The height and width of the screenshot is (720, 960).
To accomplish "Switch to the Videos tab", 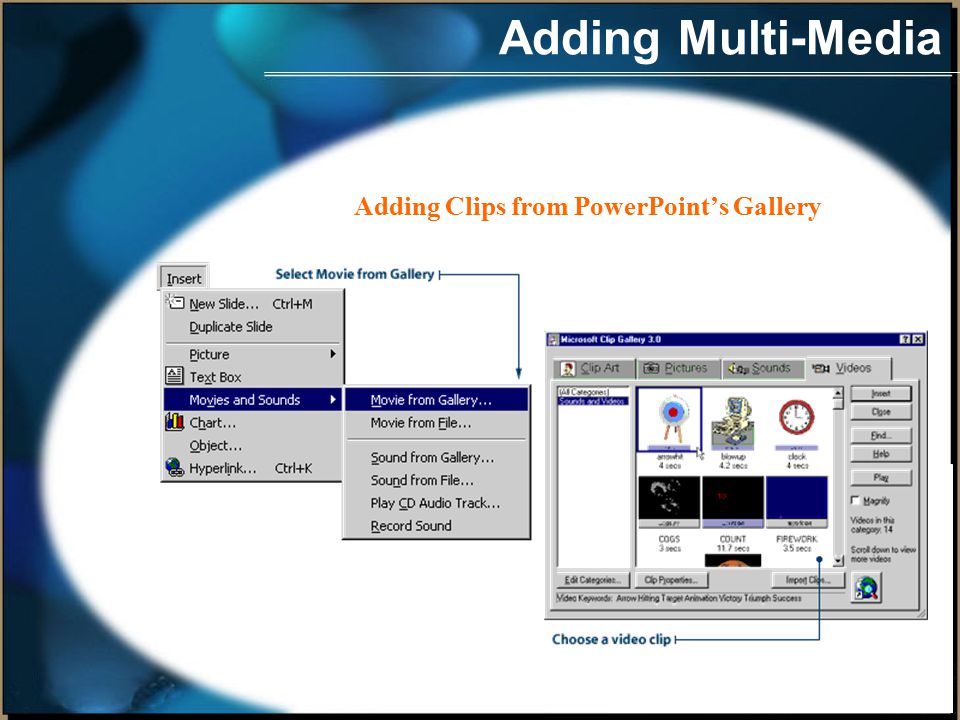I will pos(848,367).
